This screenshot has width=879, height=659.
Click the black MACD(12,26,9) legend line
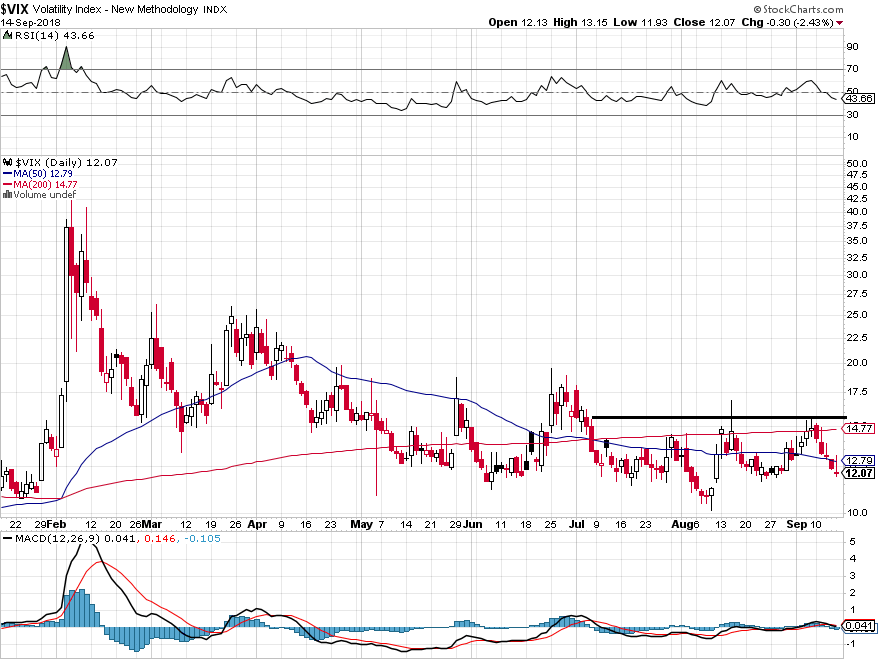click(x=7, y=539)
